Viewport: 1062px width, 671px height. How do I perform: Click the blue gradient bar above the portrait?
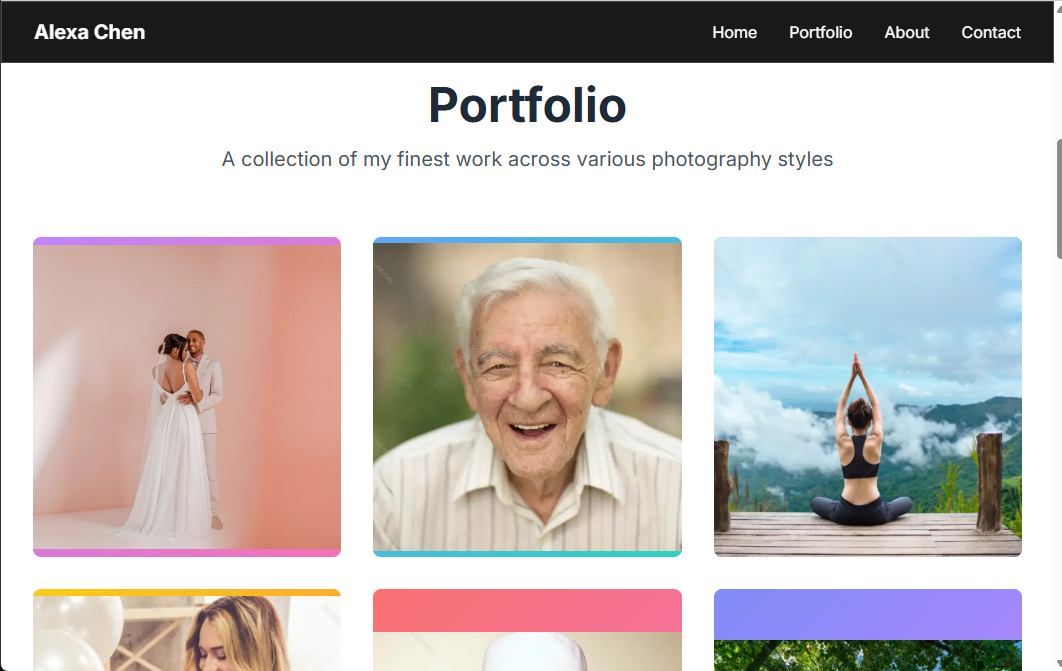tap(527, 240)
